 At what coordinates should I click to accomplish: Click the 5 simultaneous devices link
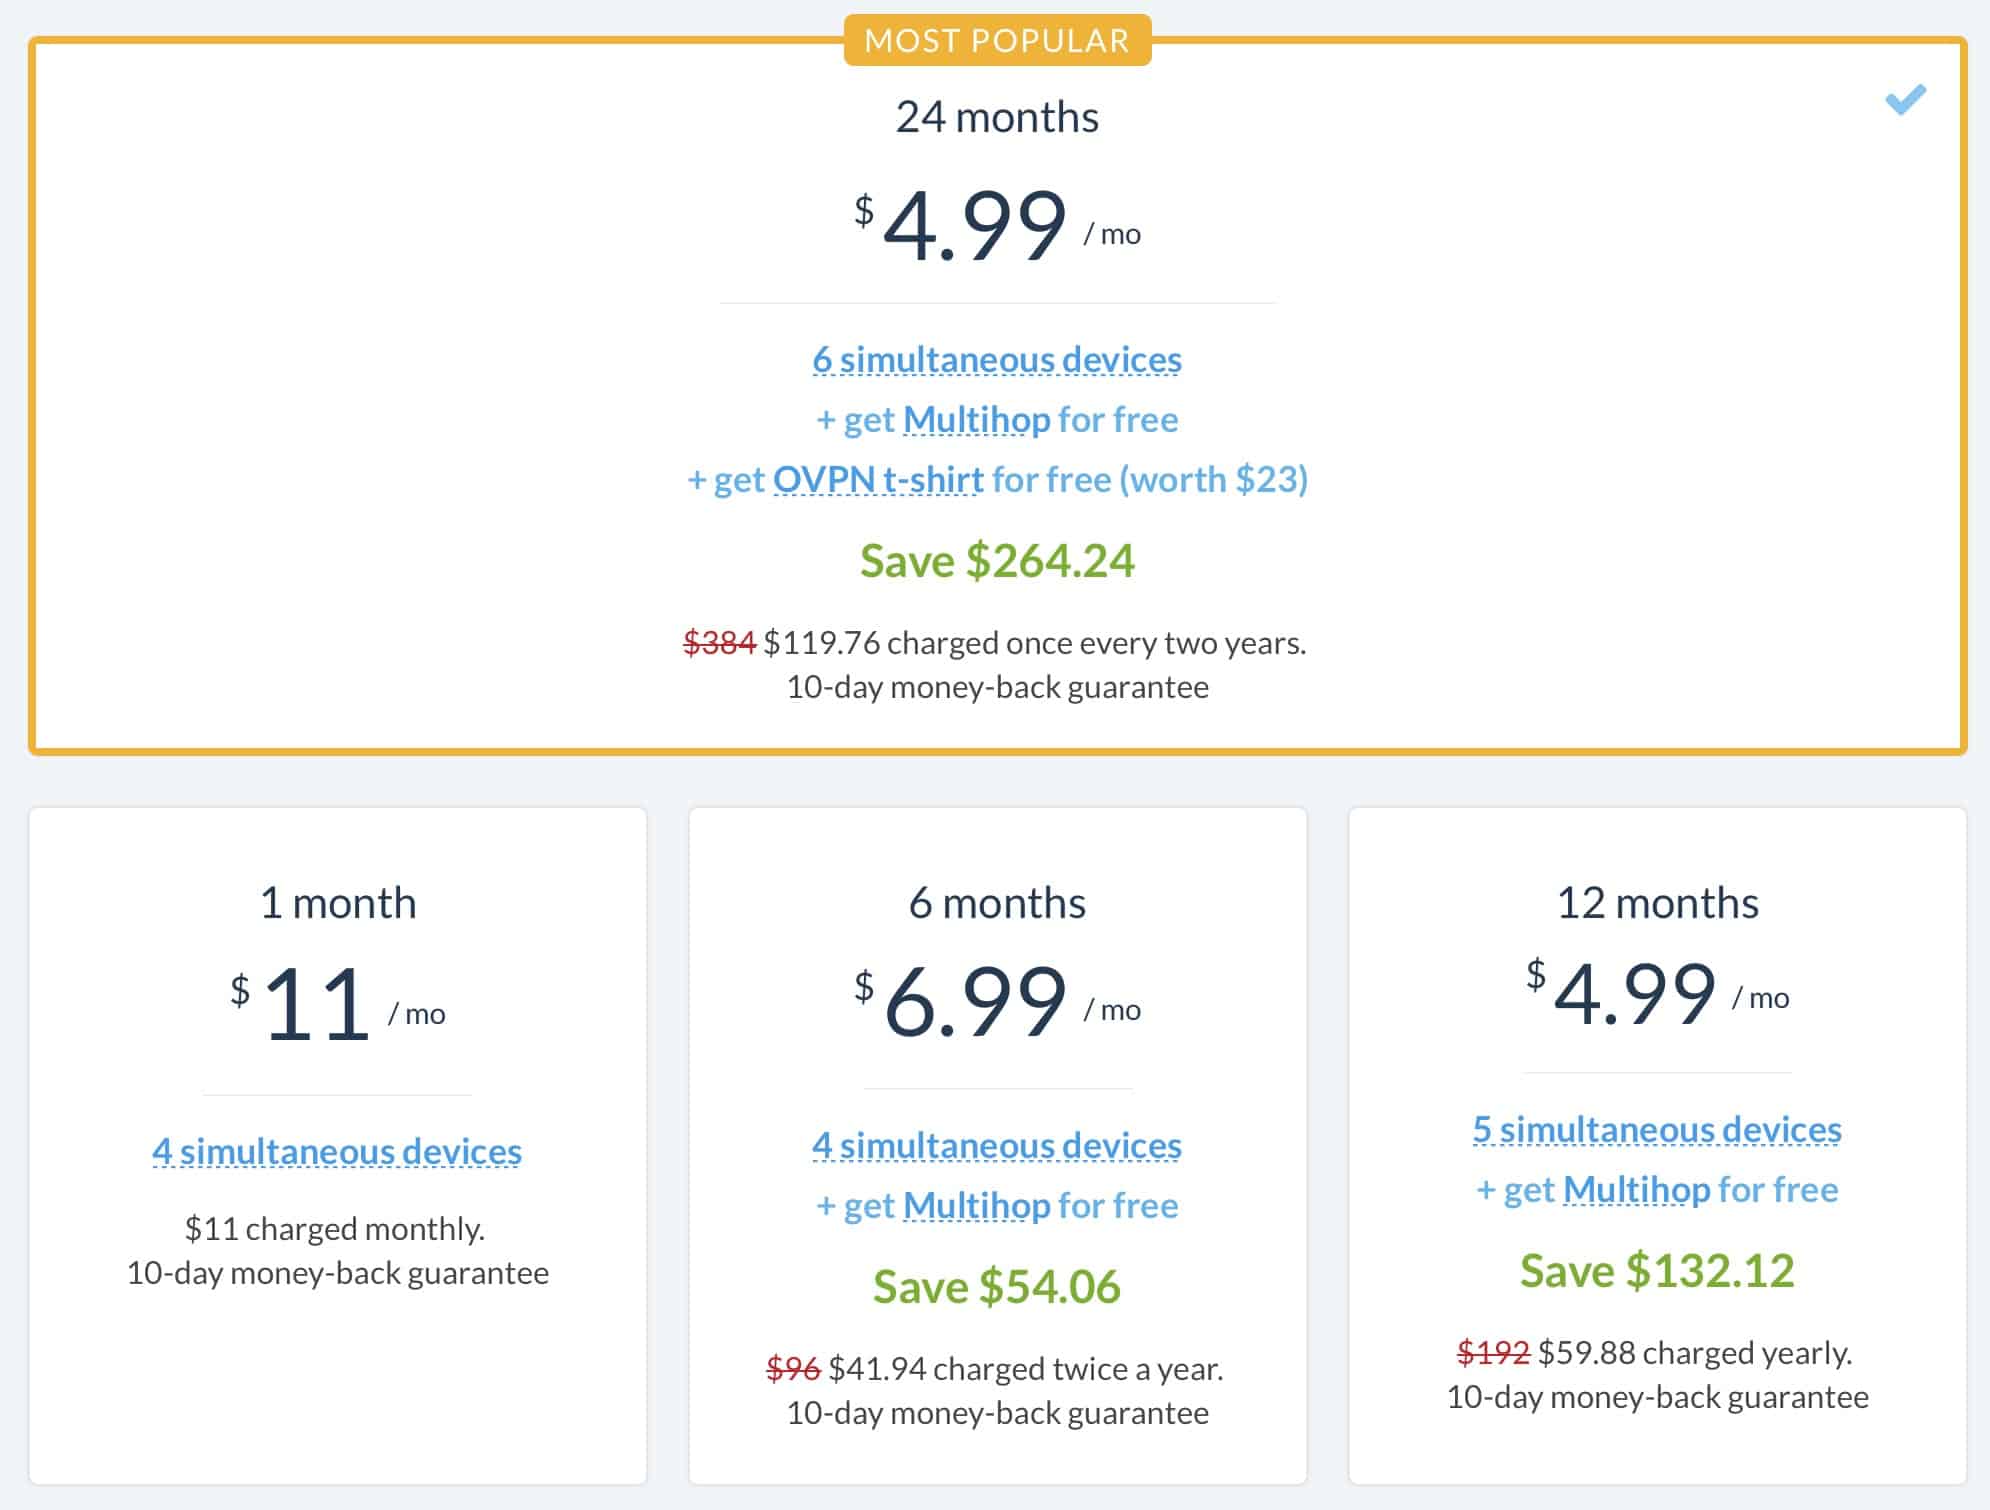pyautogui.click(x=1657, y=1129)
